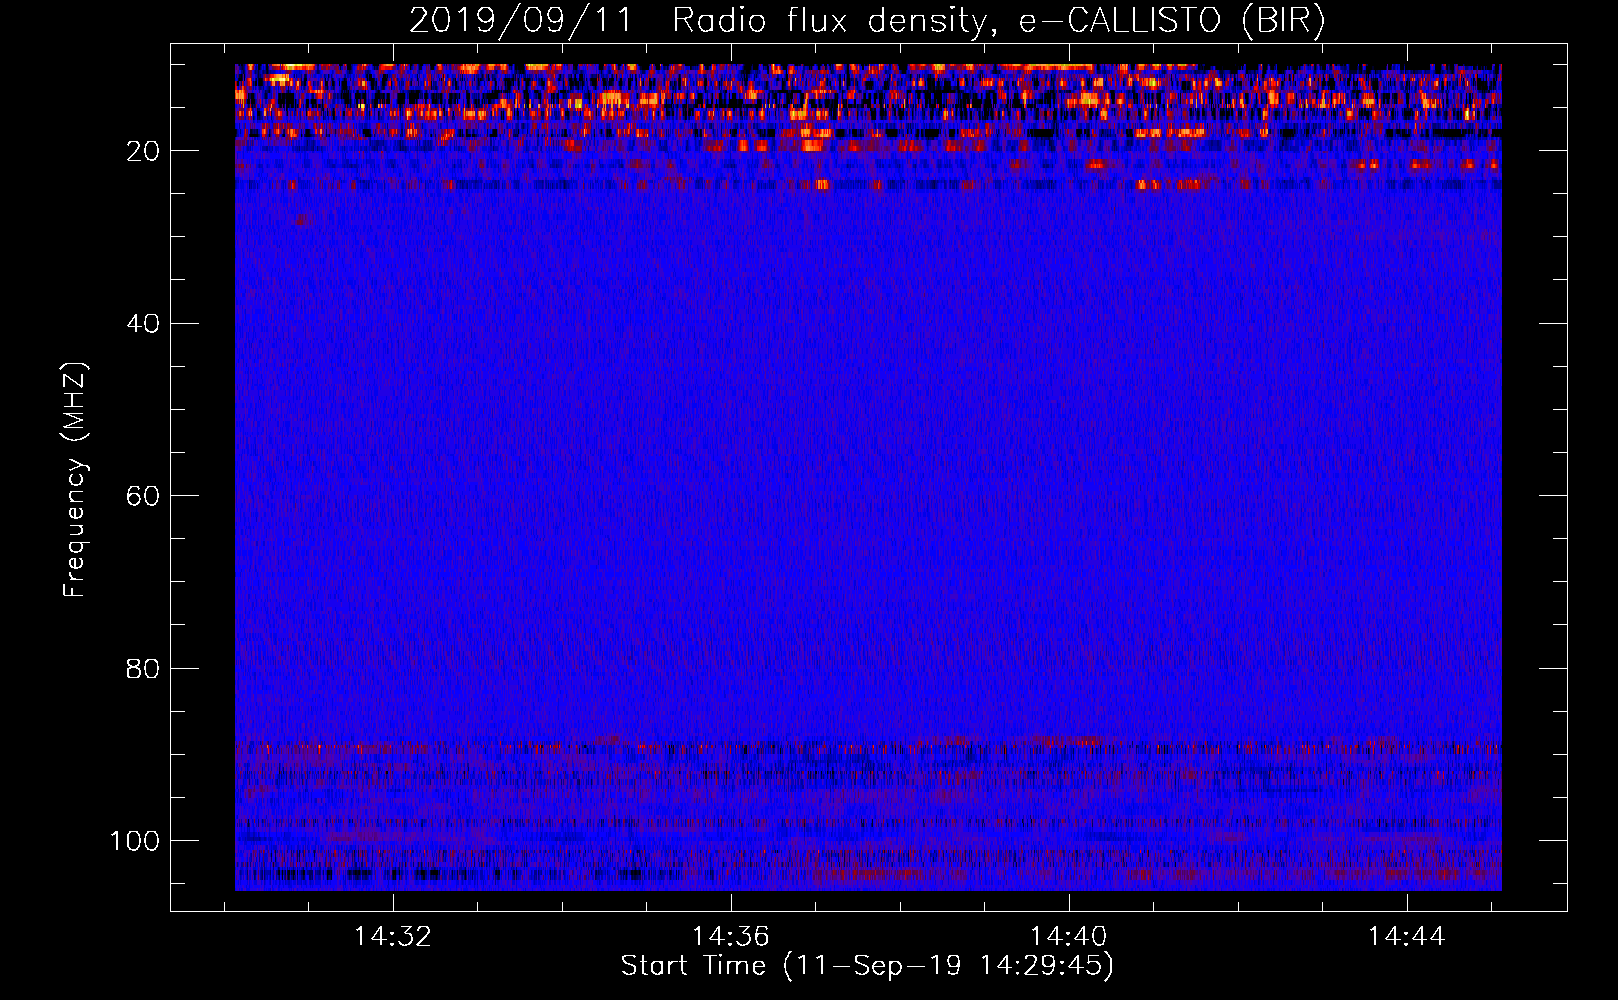Click the '80' frequency tick label

click(143, 669)
